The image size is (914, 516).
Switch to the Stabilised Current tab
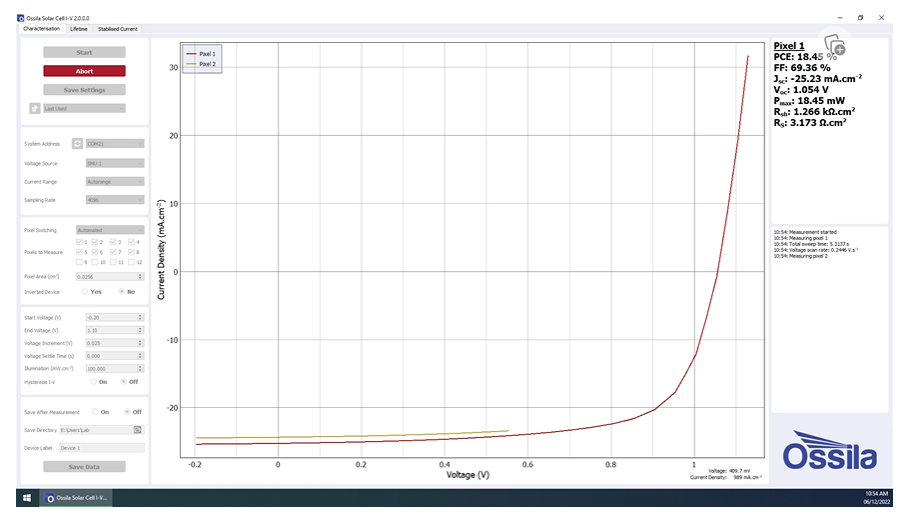(x=118, y=29)
